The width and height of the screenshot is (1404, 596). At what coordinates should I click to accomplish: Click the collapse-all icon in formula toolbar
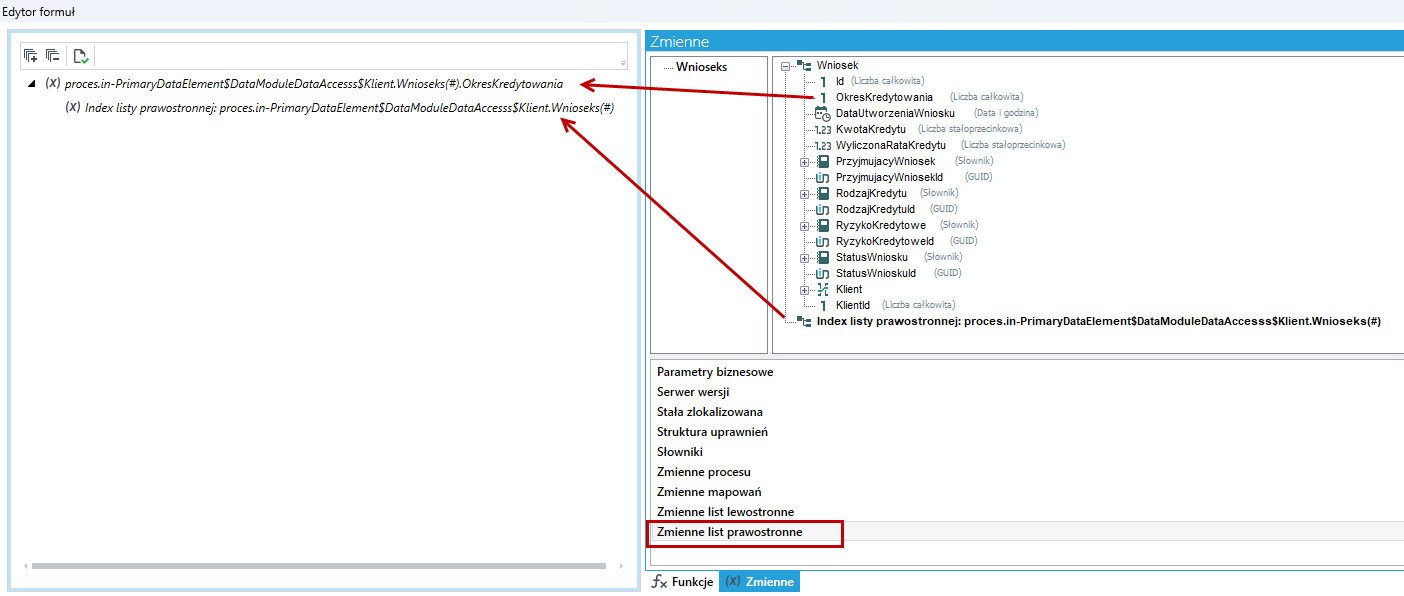click(52, 56)
